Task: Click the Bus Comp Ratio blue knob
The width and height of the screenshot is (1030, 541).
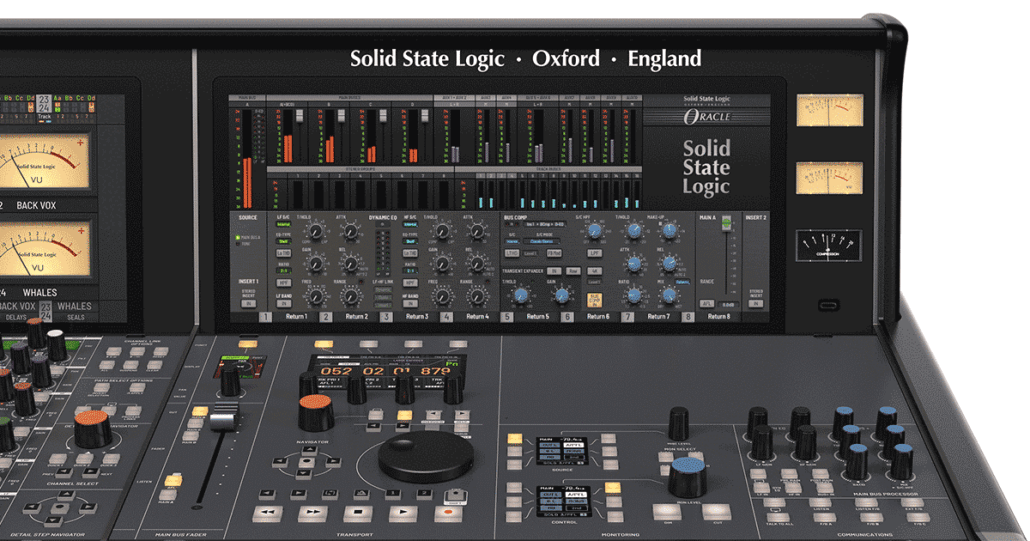Action: pos(634,295)
